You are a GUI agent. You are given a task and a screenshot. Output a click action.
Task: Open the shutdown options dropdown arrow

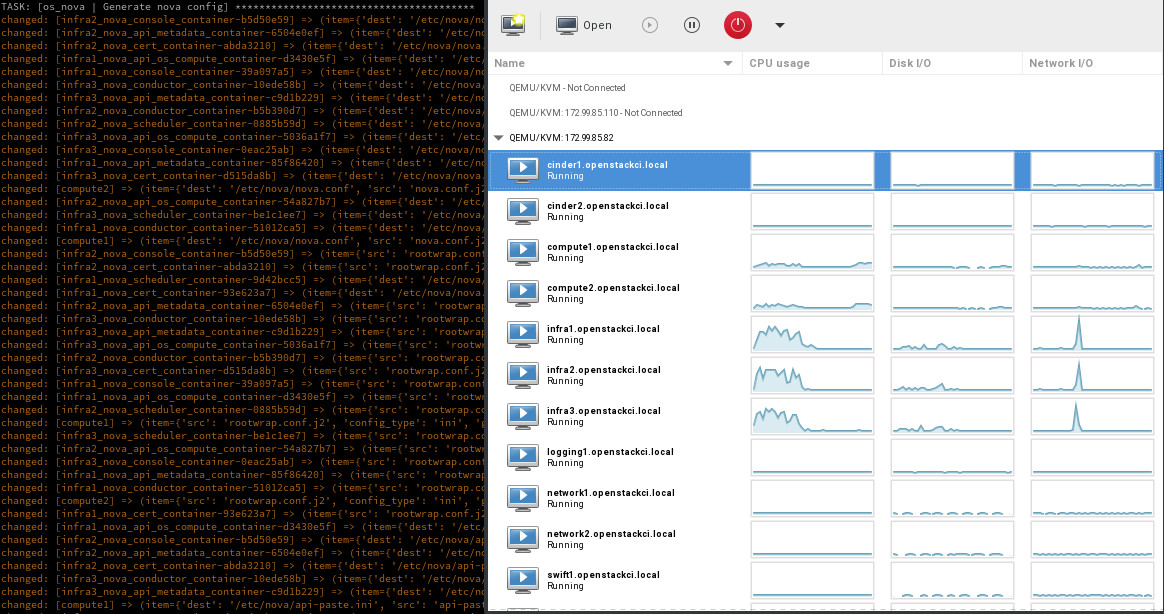(779, 25)
